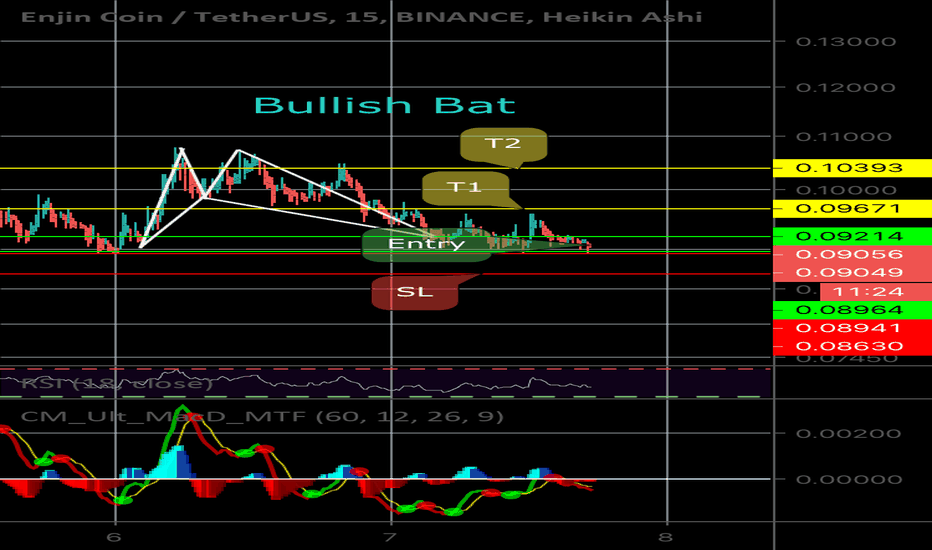
Task: Click the 0.00000 MACD axis value
Action: pos(849,479)
